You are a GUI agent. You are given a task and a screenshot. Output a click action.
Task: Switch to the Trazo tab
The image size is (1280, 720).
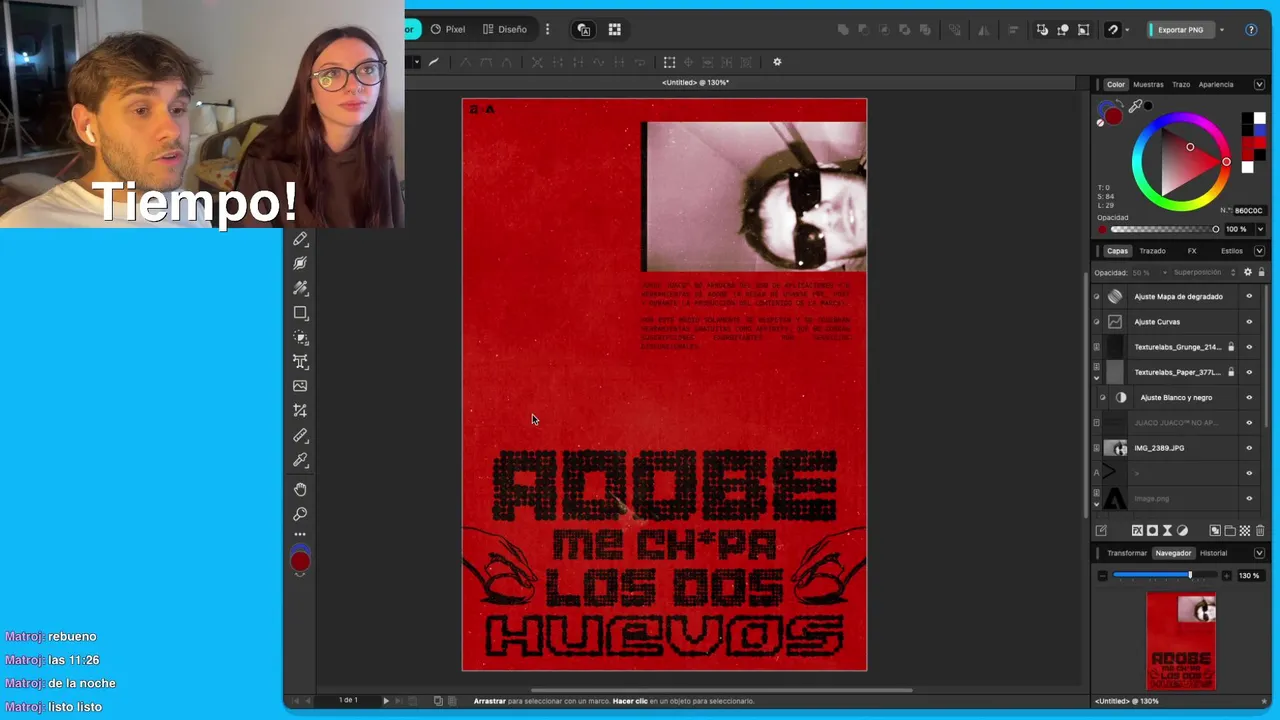[1181, 84]
